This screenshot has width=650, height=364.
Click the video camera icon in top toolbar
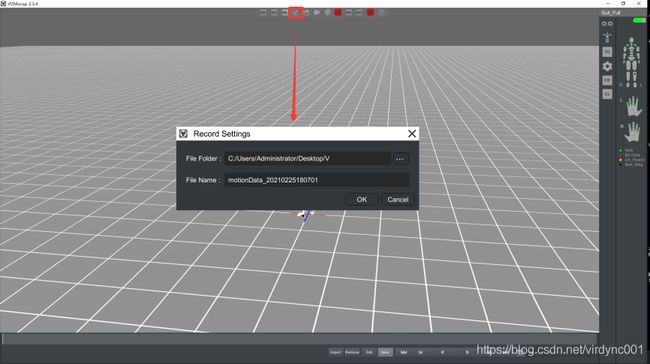tap(317, 12)
